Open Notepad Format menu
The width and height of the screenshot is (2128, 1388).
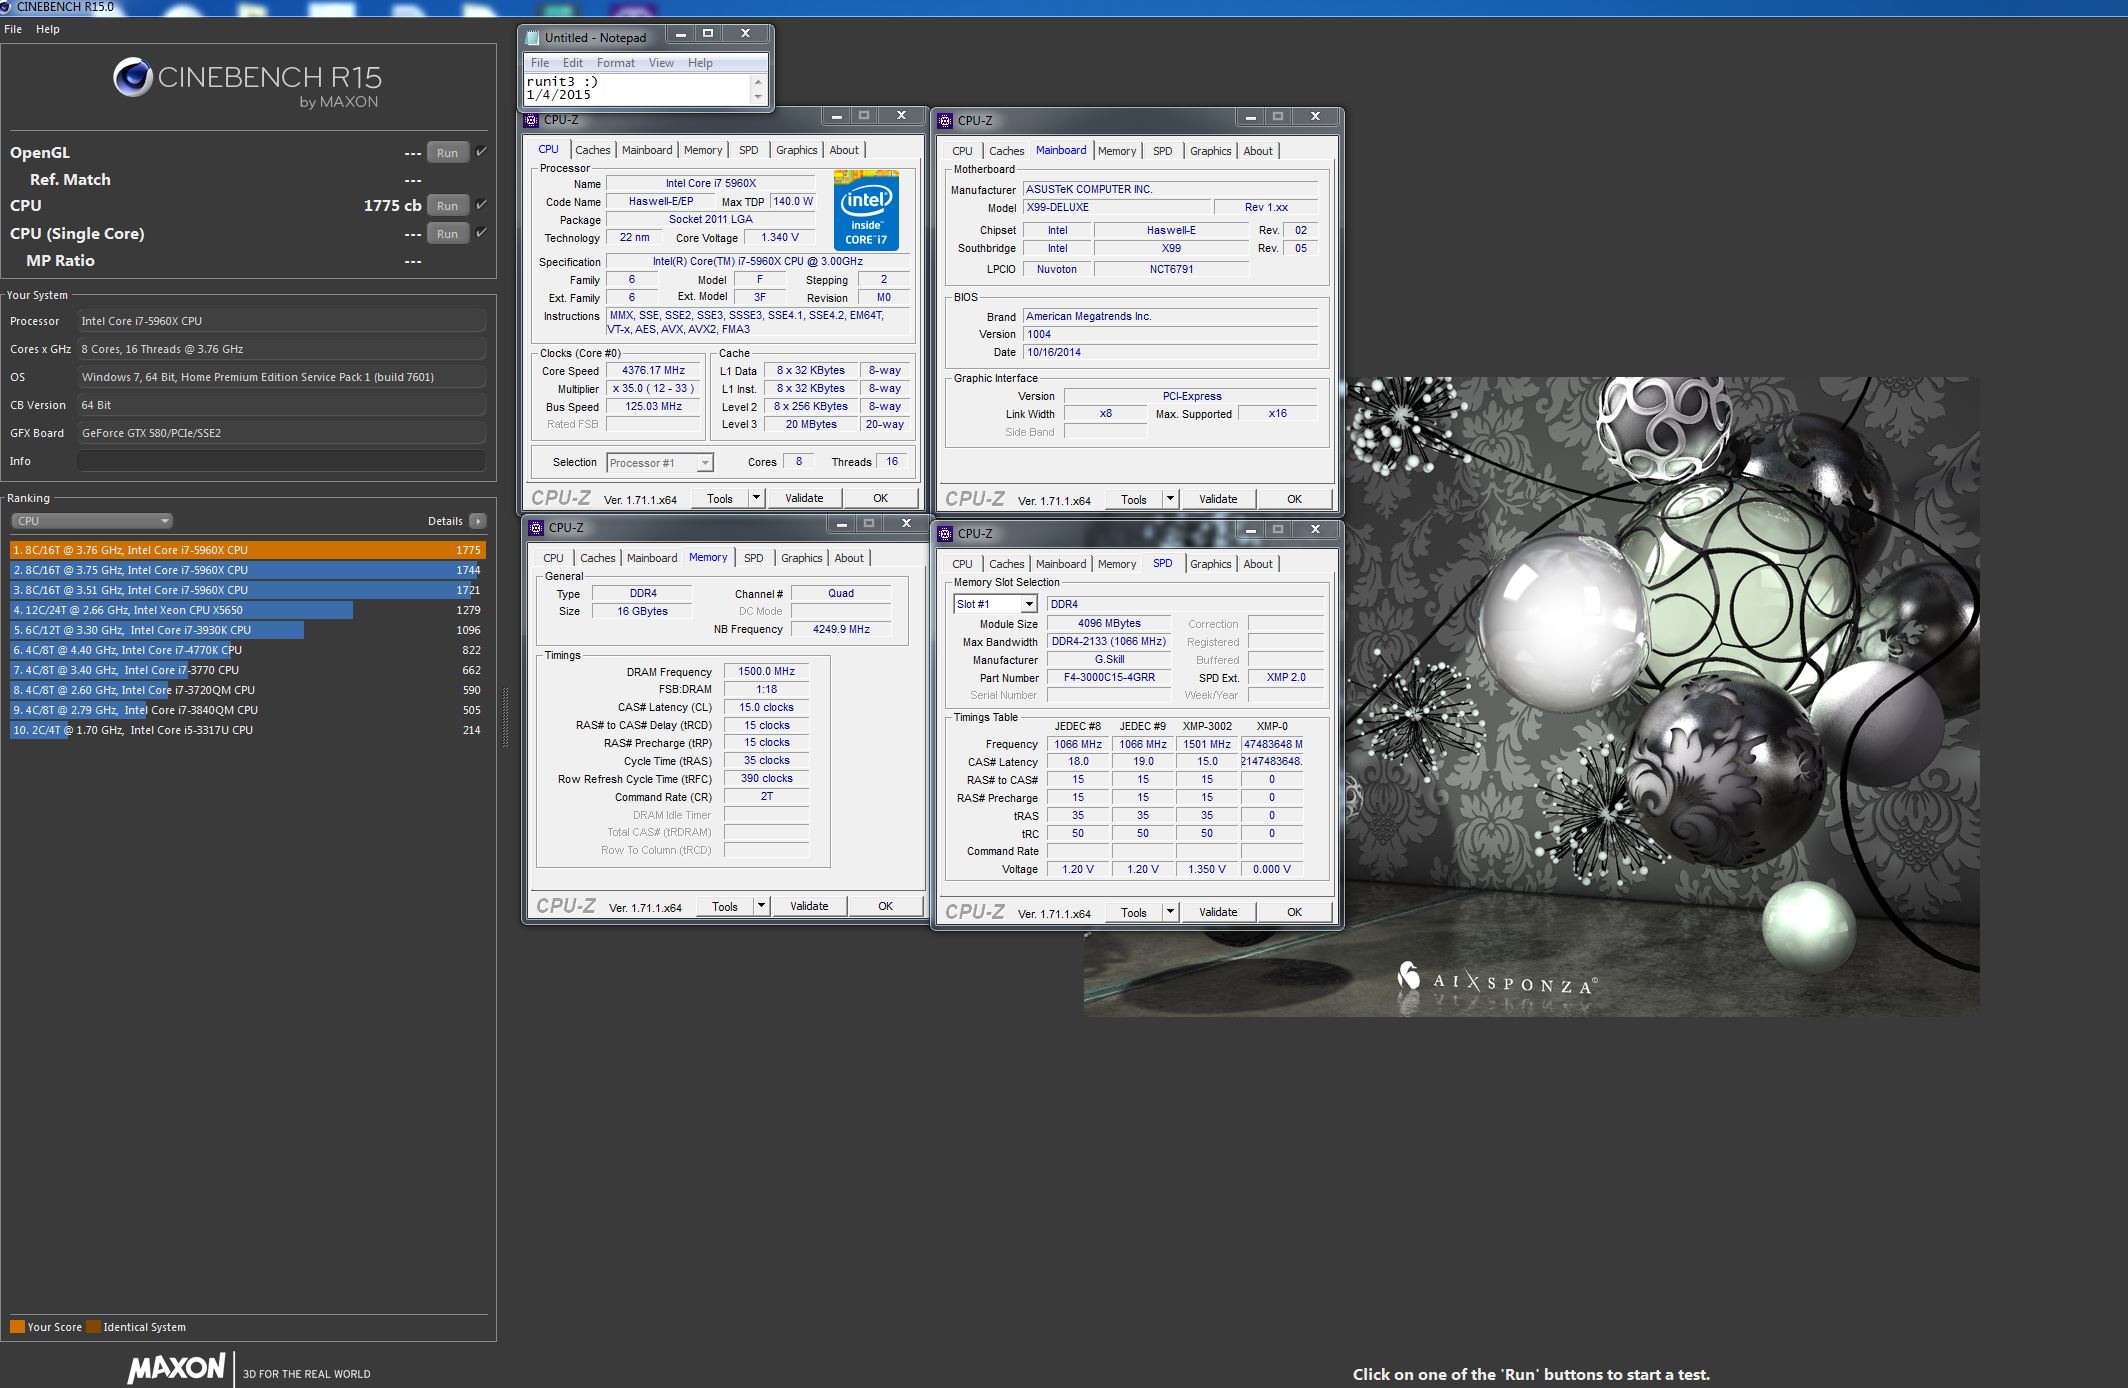pos(616,63)
